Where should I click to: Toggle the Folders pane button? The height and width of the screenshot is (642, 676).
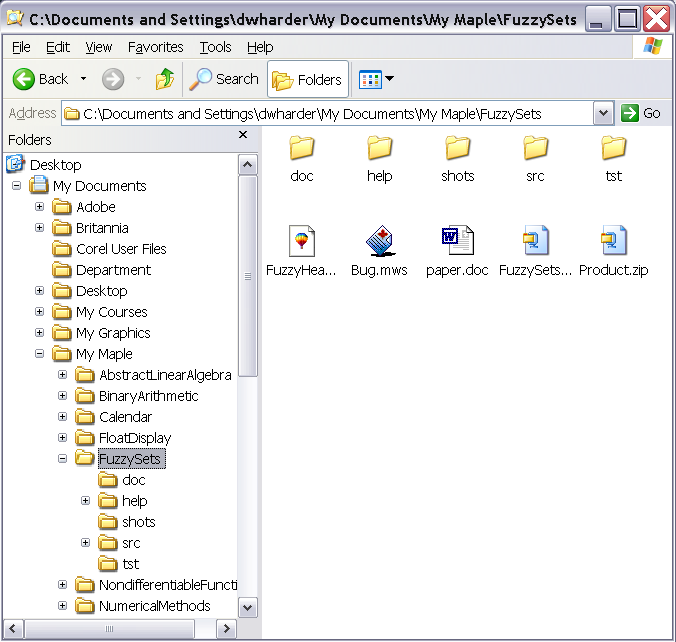click(307, 79)
